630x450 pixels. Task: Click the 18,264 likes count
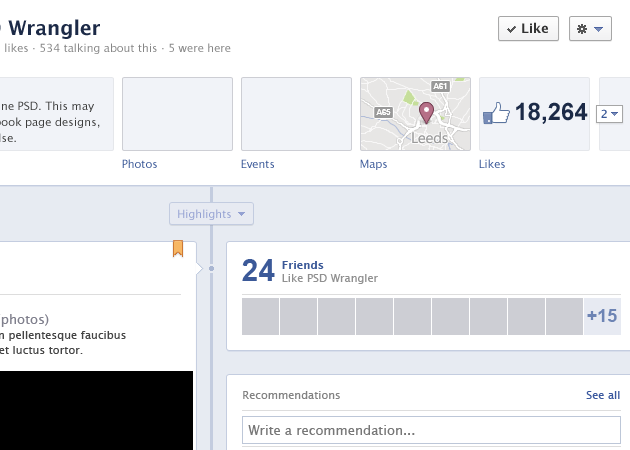(x=551, y=112)
